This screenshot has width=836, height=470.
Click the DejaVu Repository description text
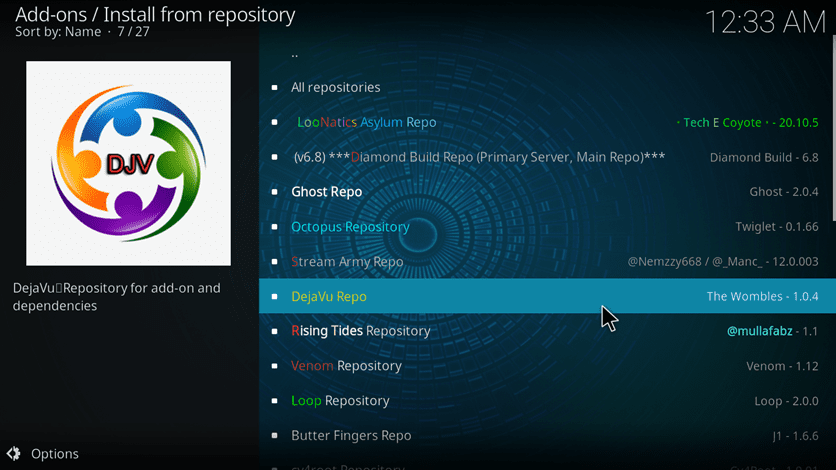(x=117, y=297)
